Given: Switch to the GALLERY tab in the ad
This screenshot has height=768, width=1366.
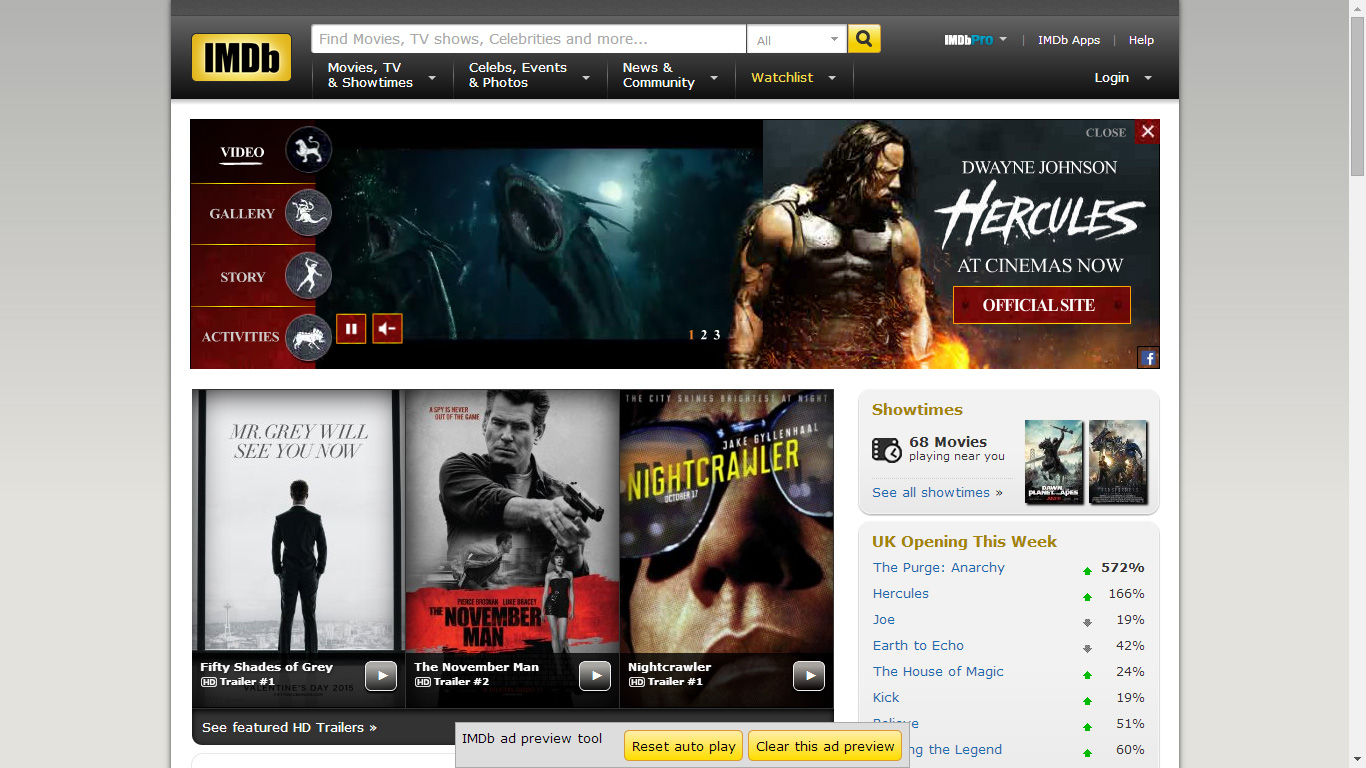Looking at the screenshot, I should 242,213.
